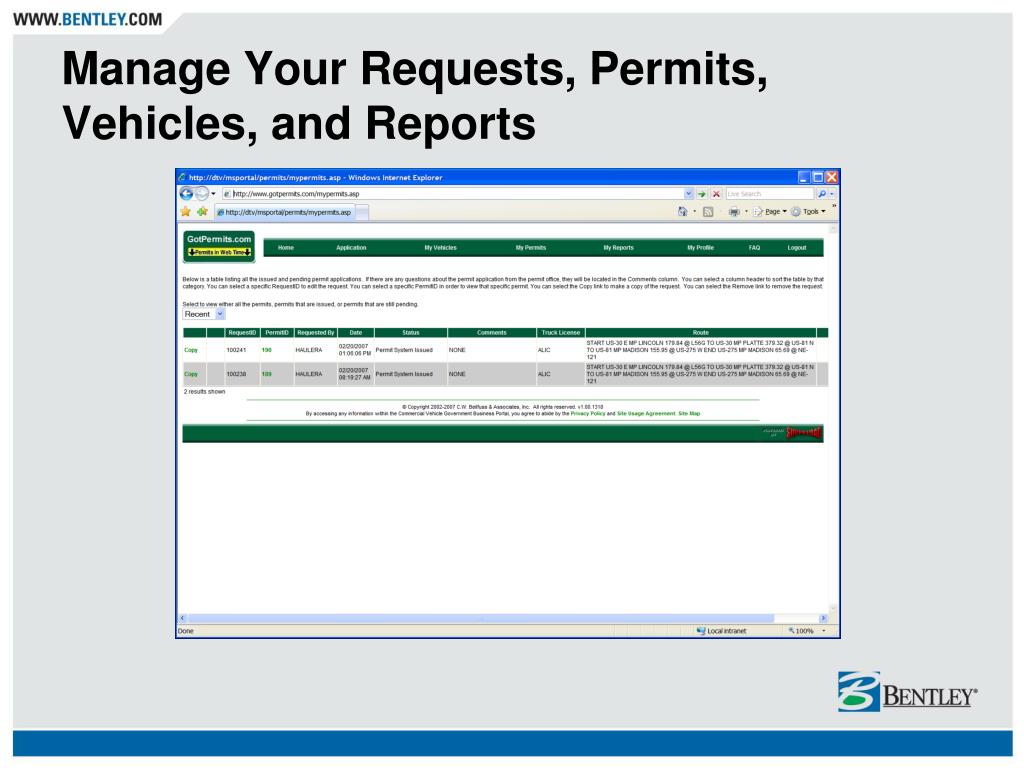1024x768 pixels.
Task: Sort table by RequestID column header
Action: click(242, 332)
